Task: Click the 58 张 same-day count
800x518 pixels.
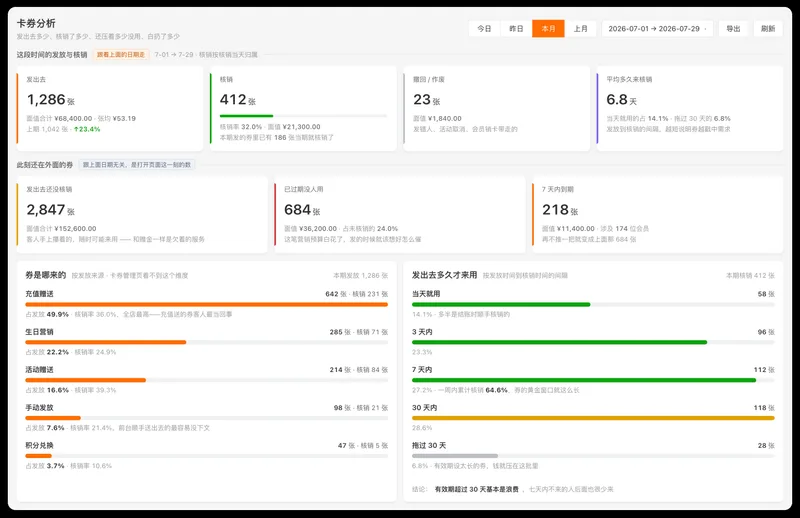Action: [766, 294]
